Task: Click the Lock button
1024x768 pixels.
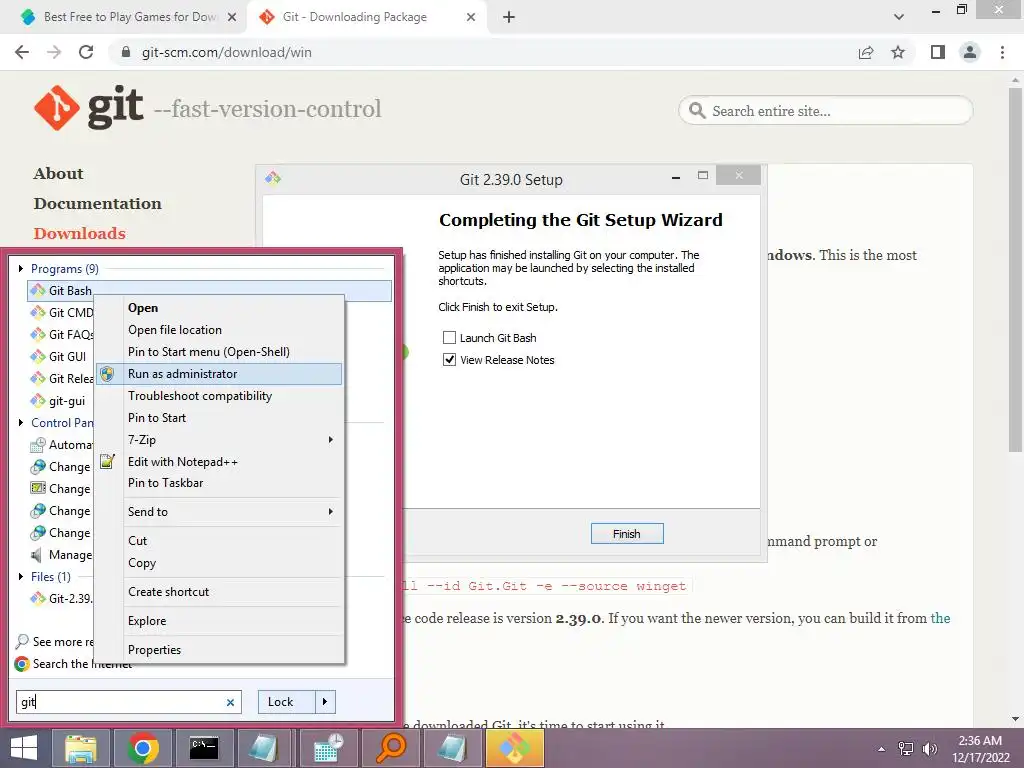Action: (286, 702)
